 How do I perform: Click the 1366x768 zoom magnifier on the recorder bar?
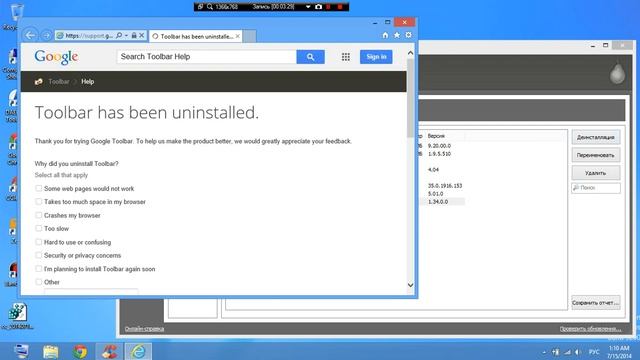coord(210,7)
